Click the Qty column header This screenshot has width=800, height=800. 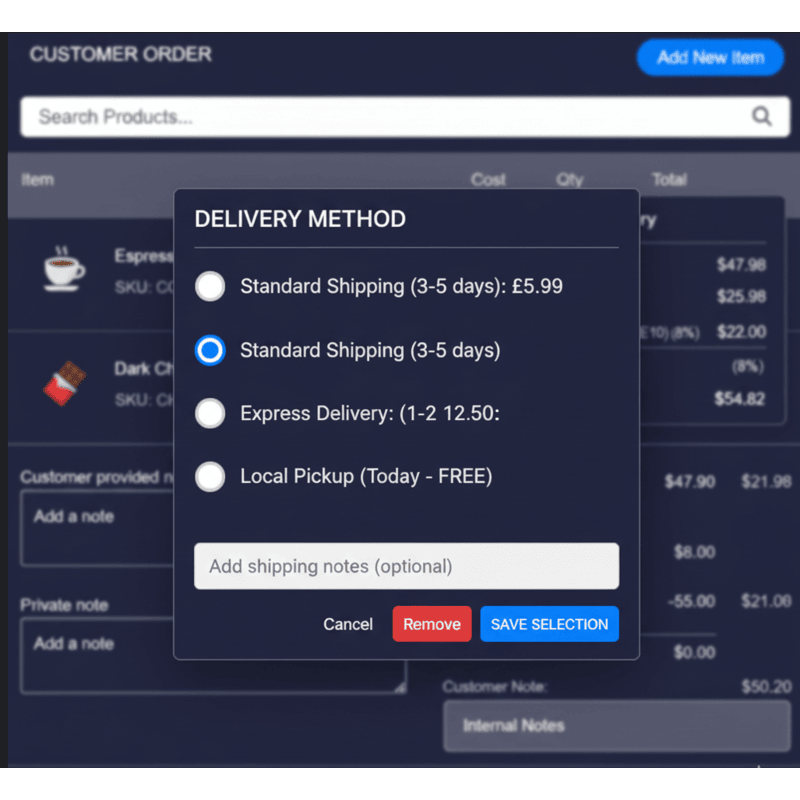pos(569,180)
